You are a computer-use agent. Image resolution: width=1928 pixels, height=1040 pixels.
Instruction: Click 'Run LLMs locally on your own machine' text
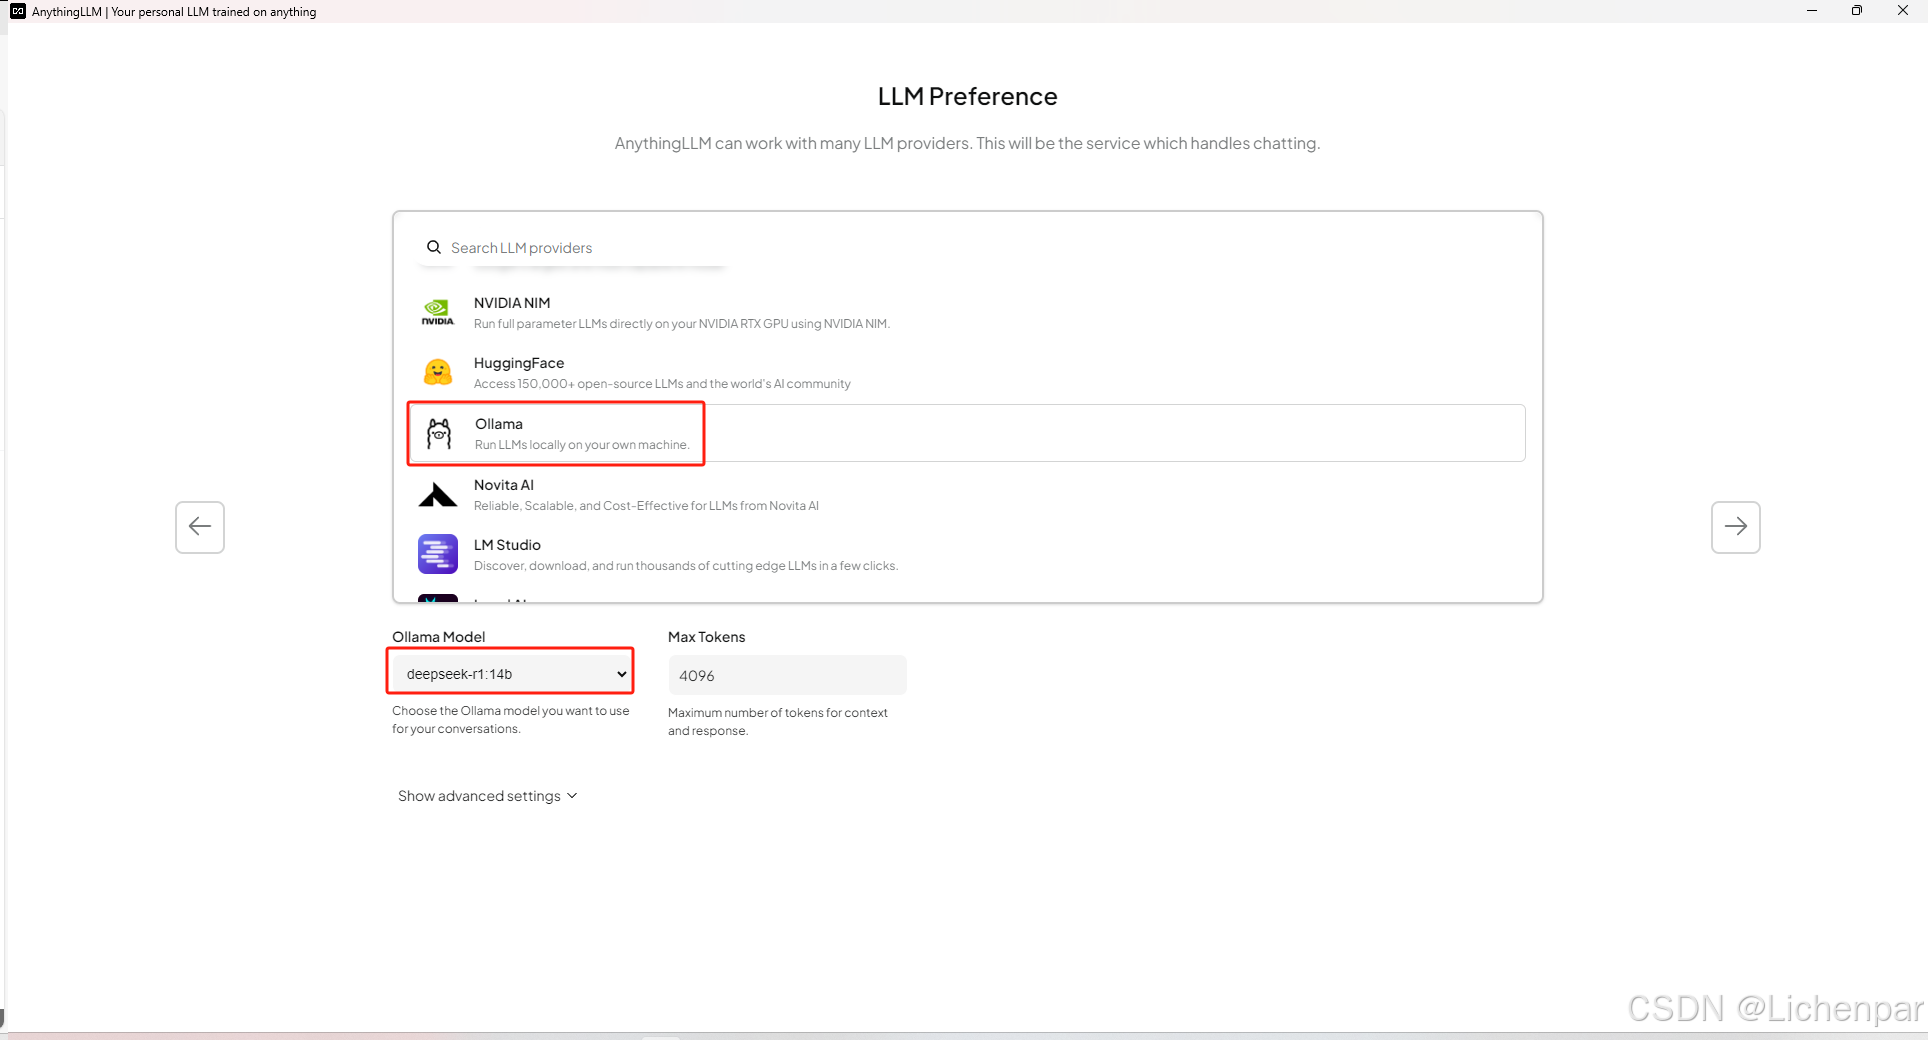point(582,445)
